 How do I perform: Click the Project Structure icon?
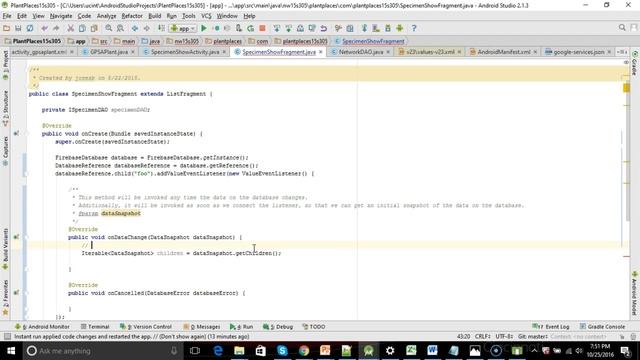pyautogui.click(x=350, y=28)
